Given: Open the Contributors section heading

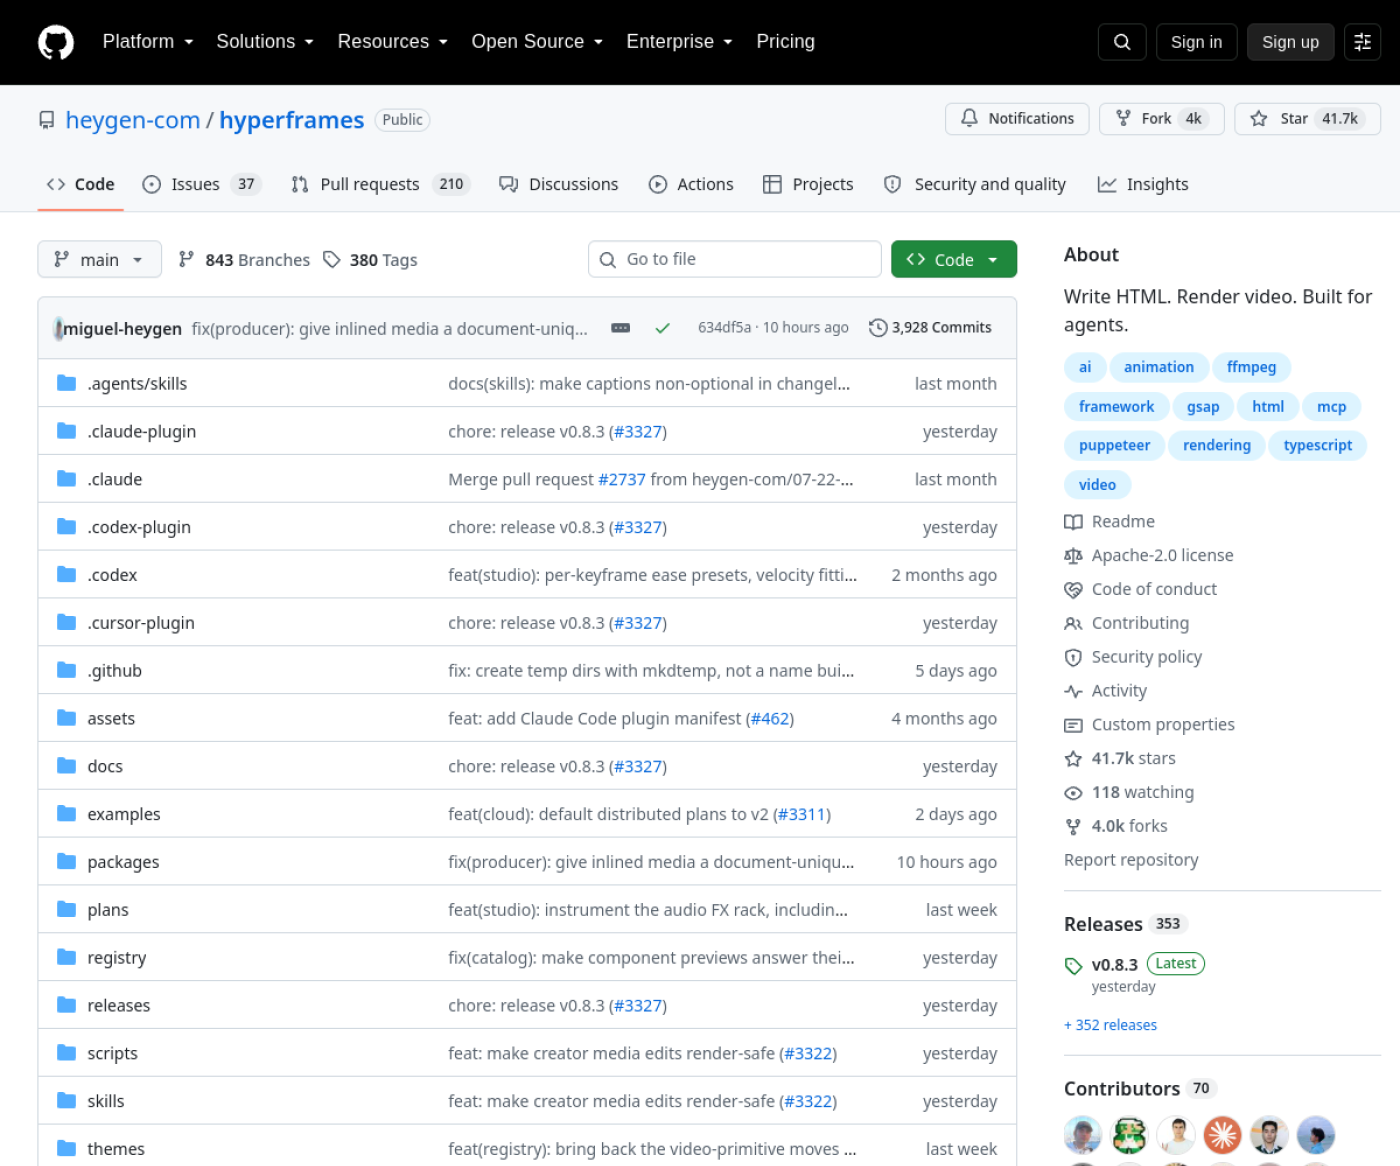Looking at the screenshot, I should coord(1122,1089).
